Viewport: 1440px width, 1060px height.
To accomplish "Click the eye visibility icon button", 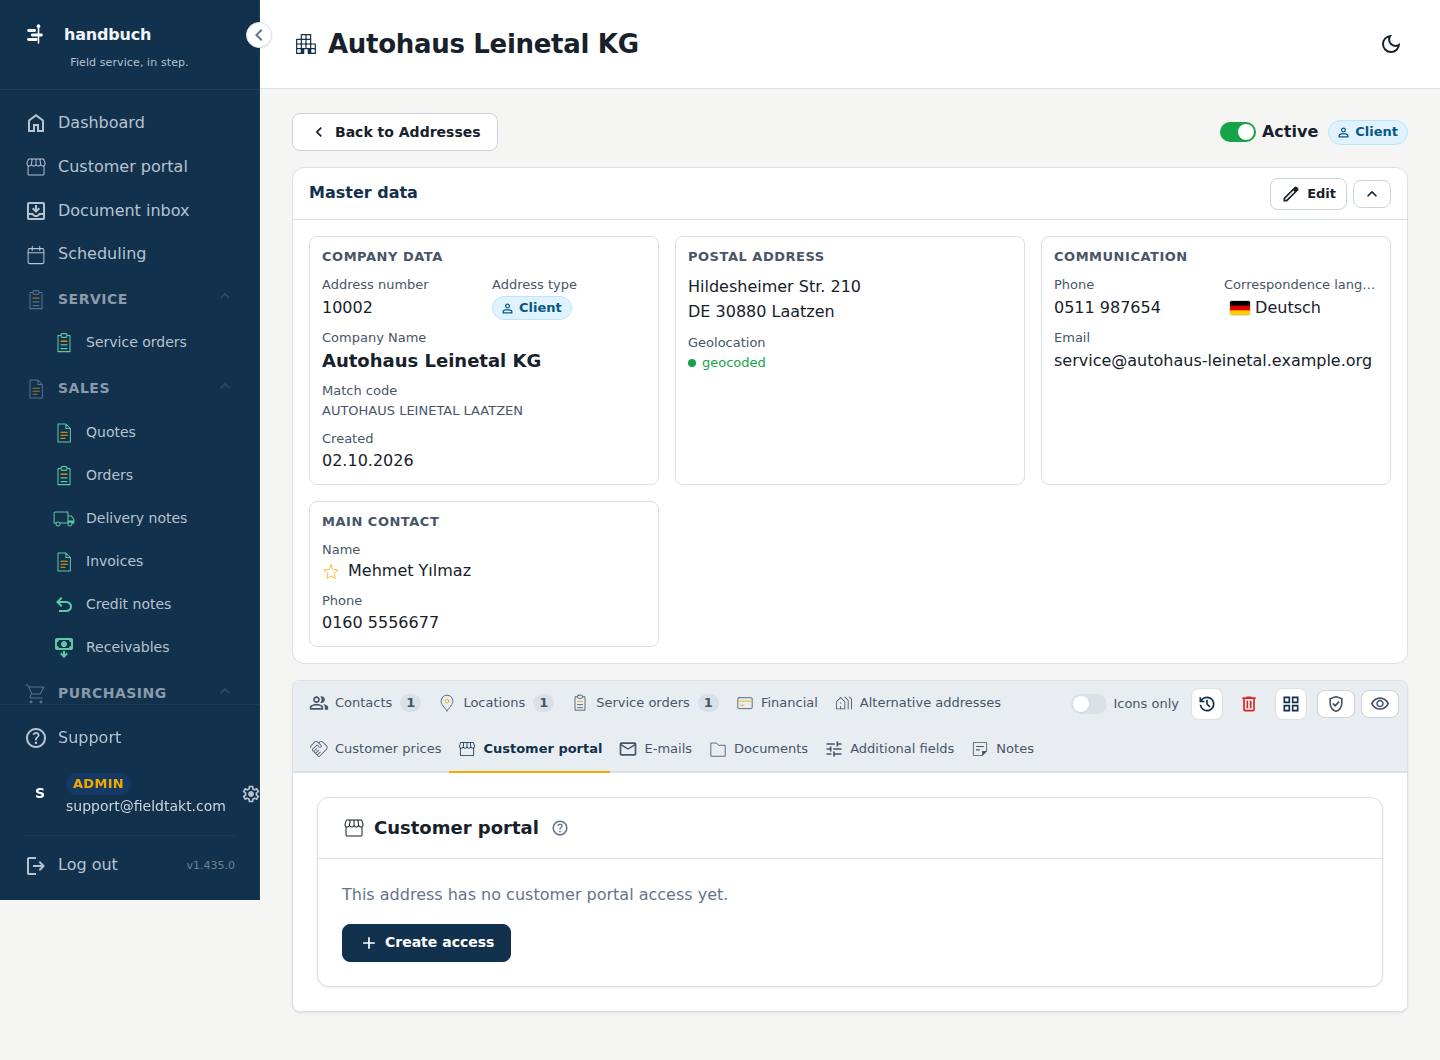I will click(1380, 704).
